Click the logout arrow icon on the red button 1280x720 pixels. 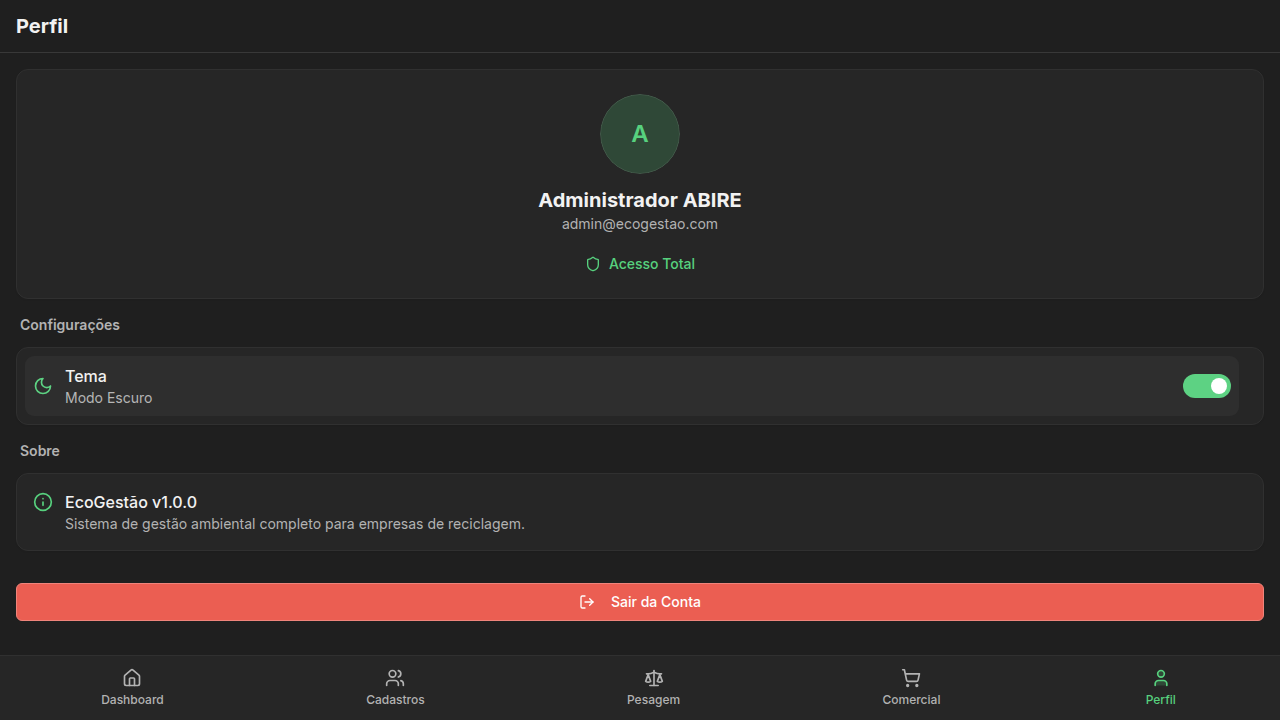(x=587, y=602)
